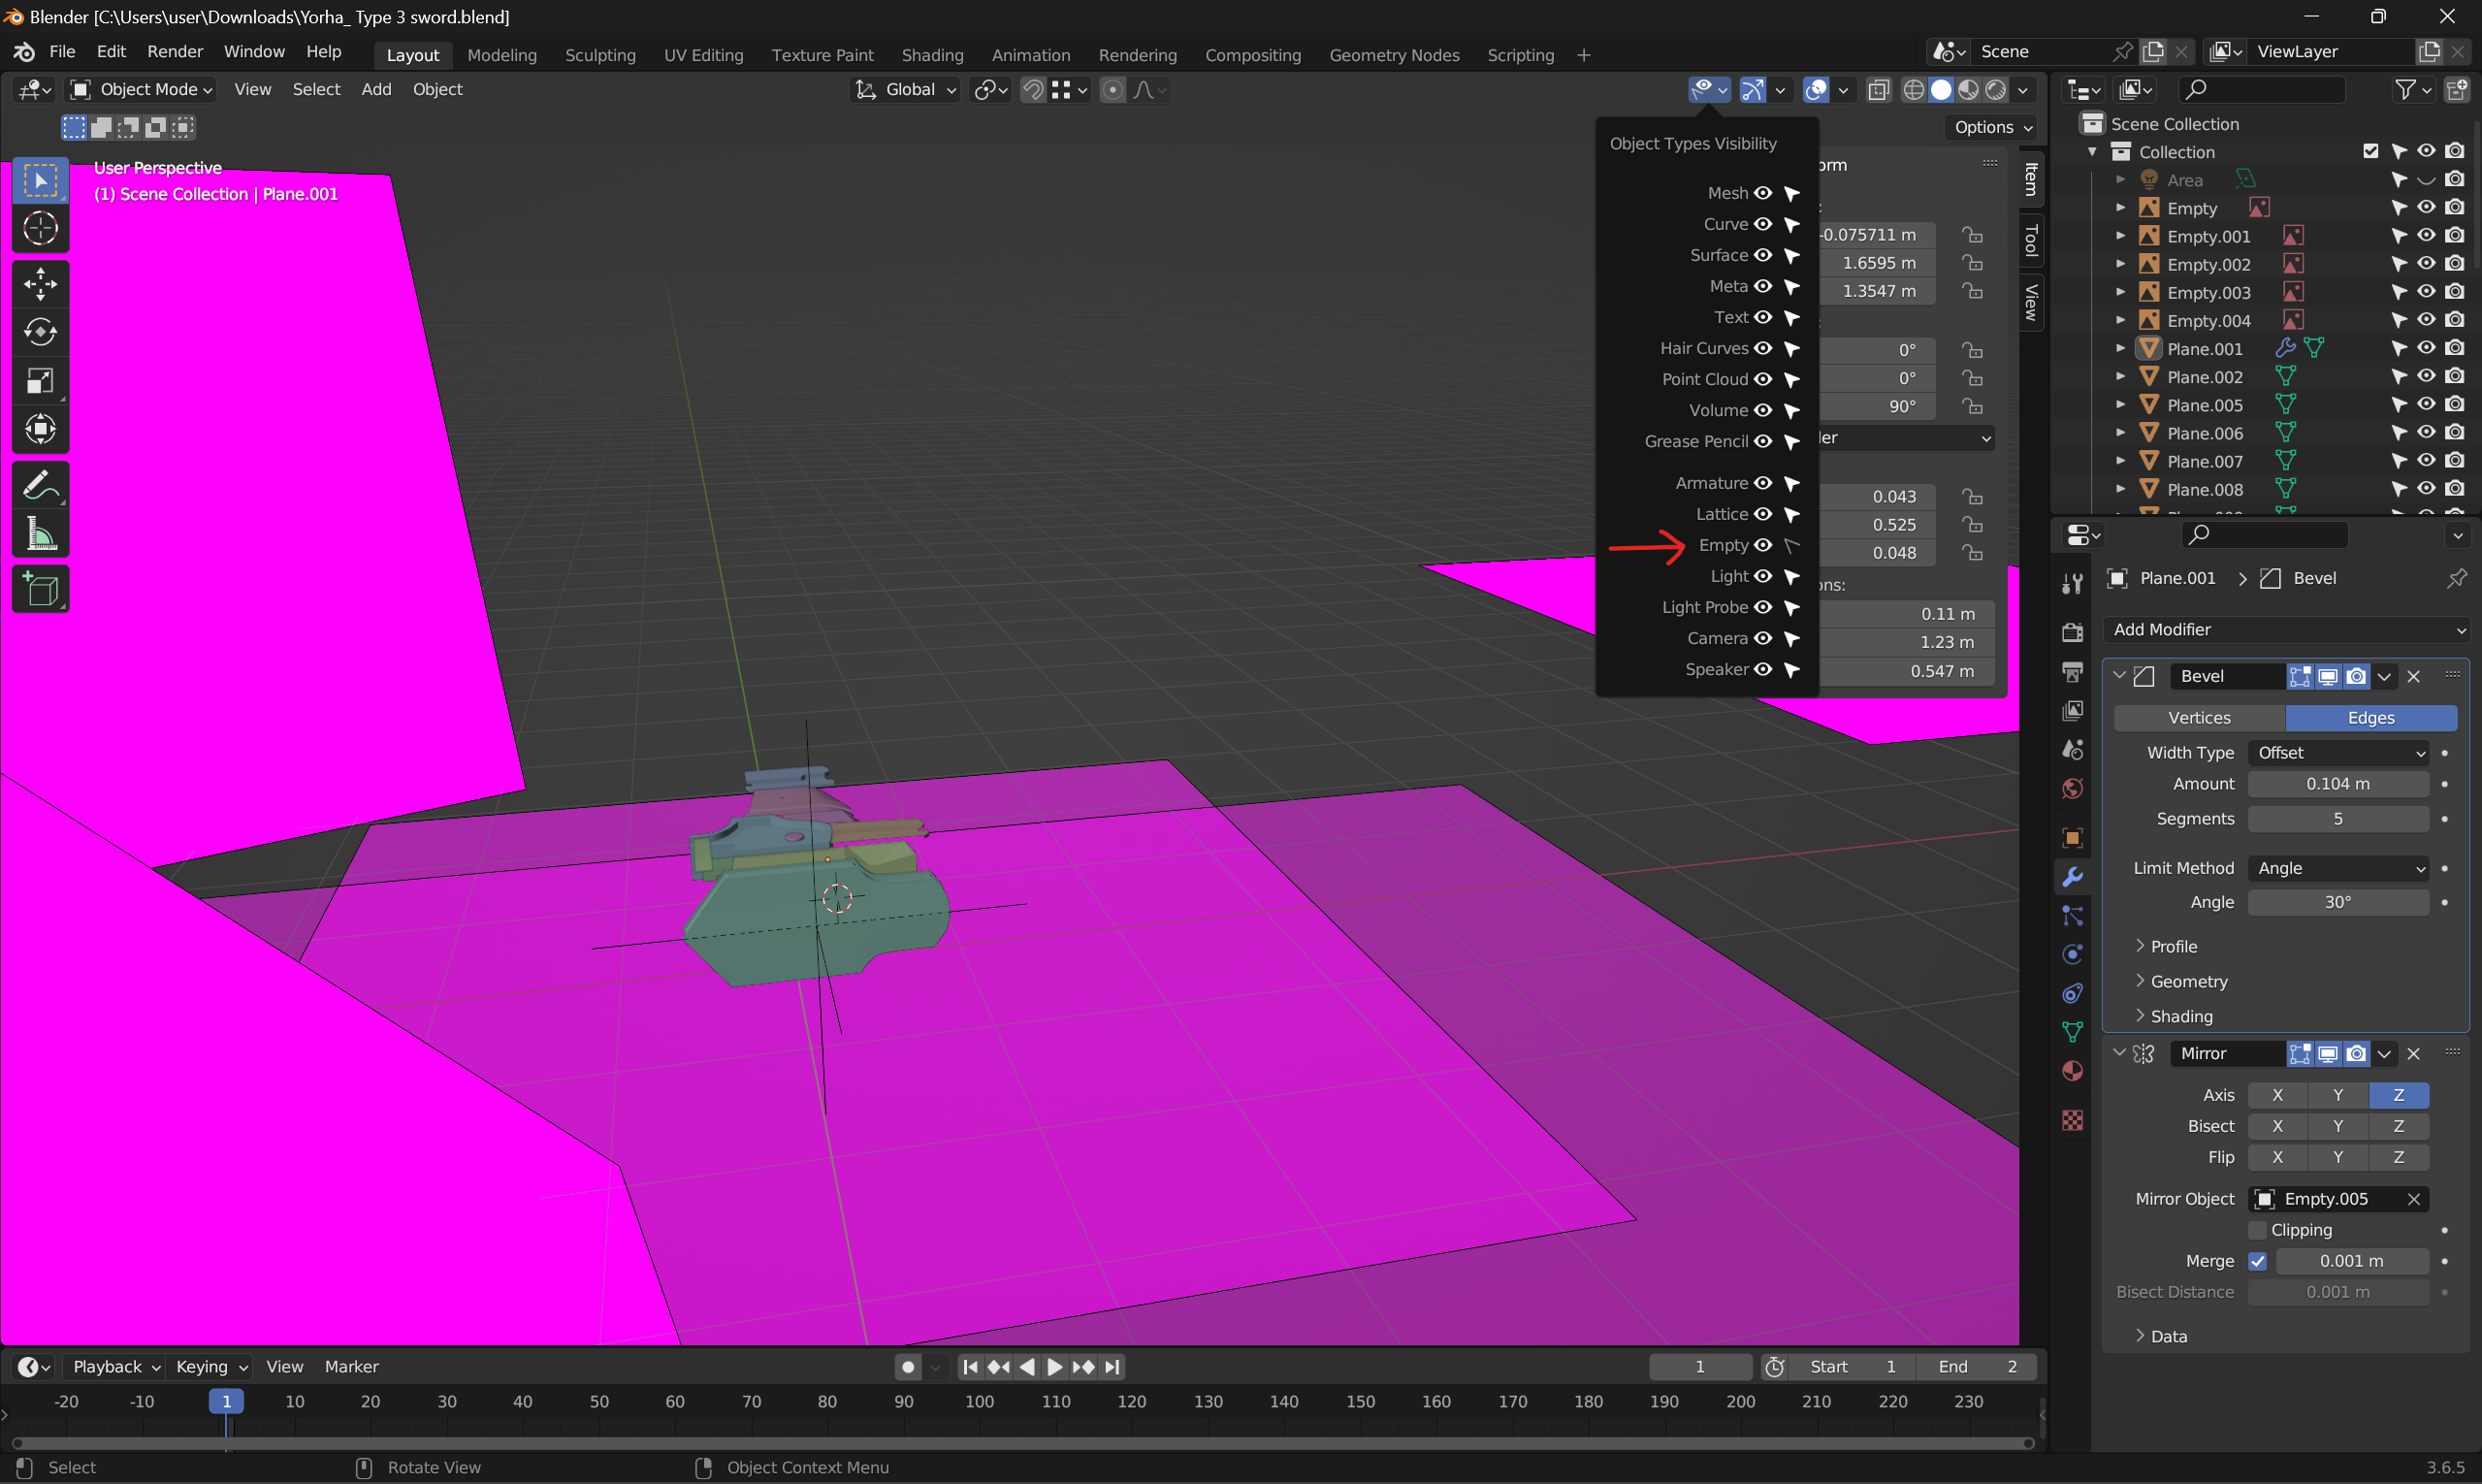The image size is (2482, 1484).
Task: Open the Modifiers properties tab
Action: 2072,877
